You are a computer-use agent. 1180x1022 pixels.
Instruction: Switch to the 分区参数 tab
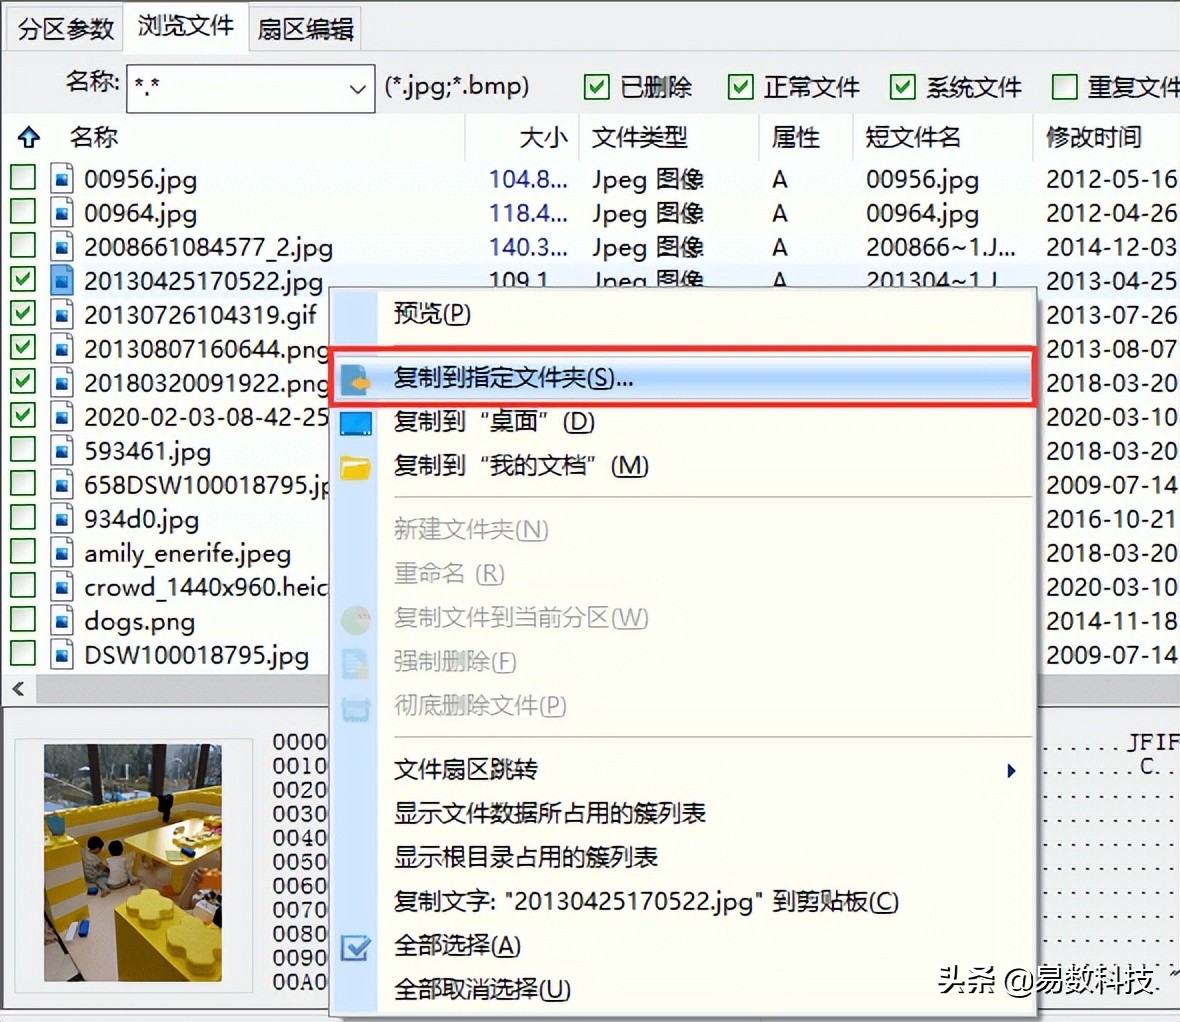[65, 29]
